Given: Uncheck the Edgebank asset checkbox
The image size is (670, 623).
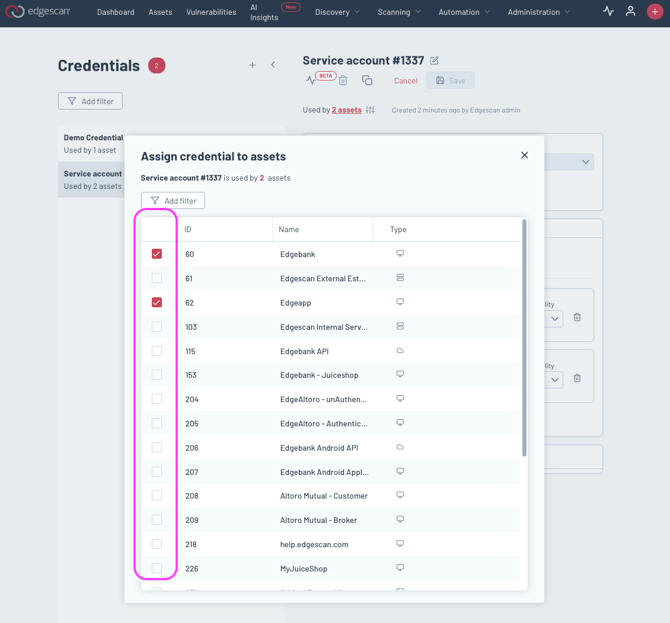Looking at the screenshot, I should click(157, 254).
